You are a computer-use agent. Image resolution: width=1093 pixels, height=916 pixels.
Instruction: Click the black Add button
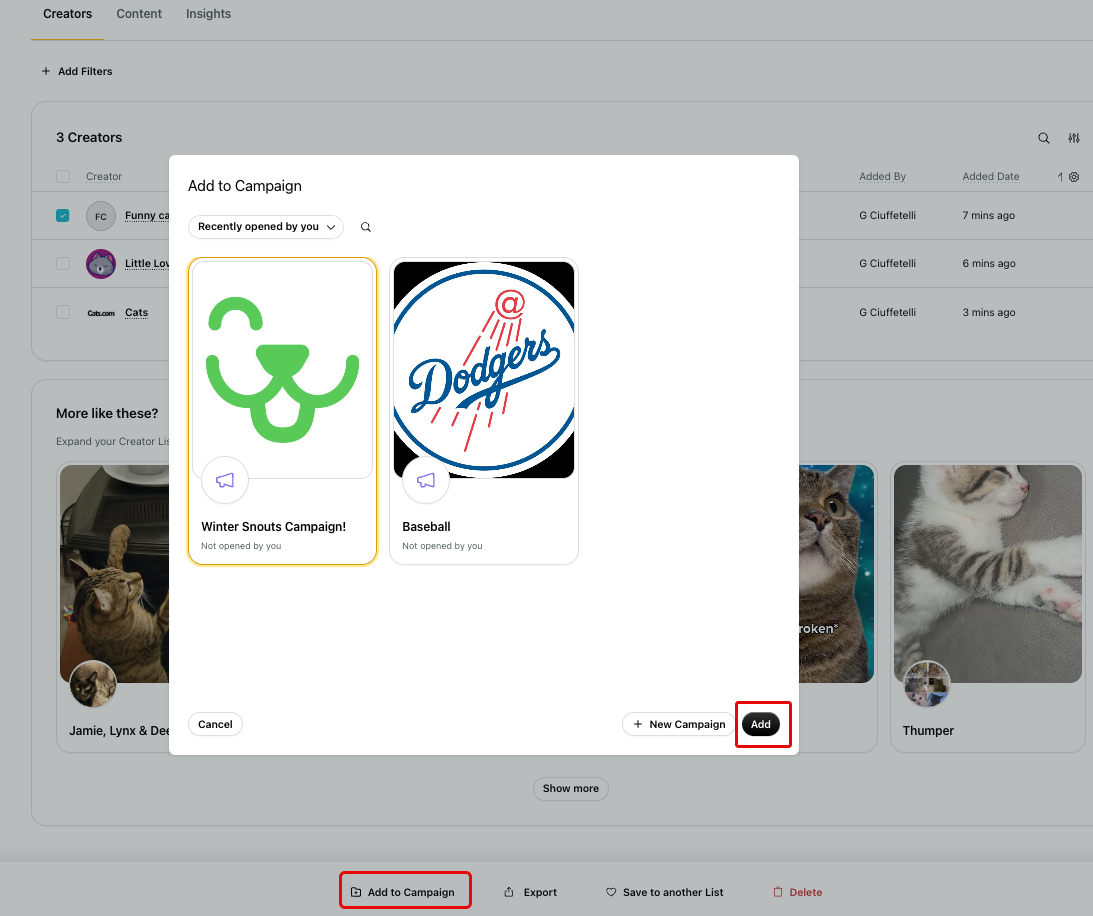[x=760, y=724]
